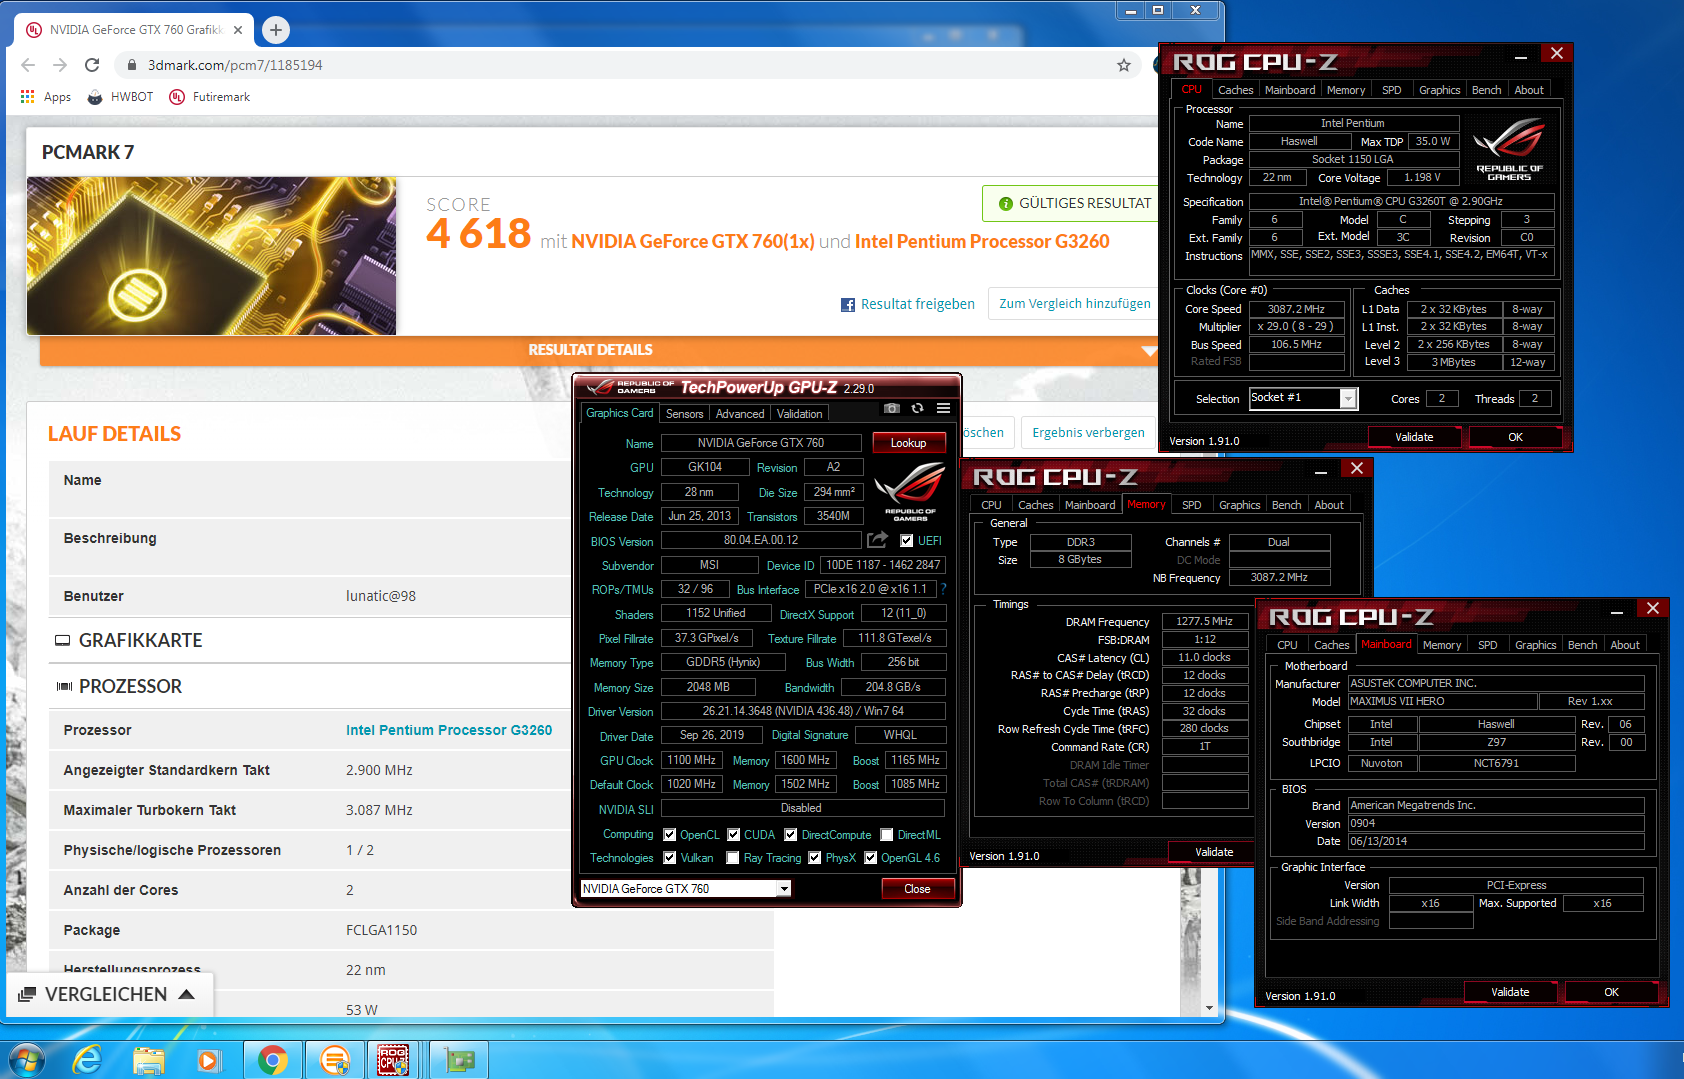This screenshot has width=1684, height=1079.
Task: Click Validate in CPU tab window
Action: tap(1414, 437)
